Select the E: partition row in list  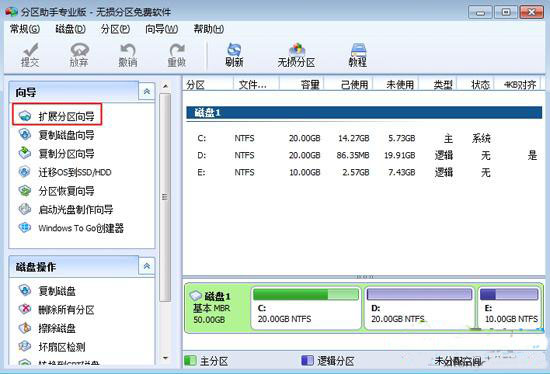pyautogui.click(x=364, y=172)
